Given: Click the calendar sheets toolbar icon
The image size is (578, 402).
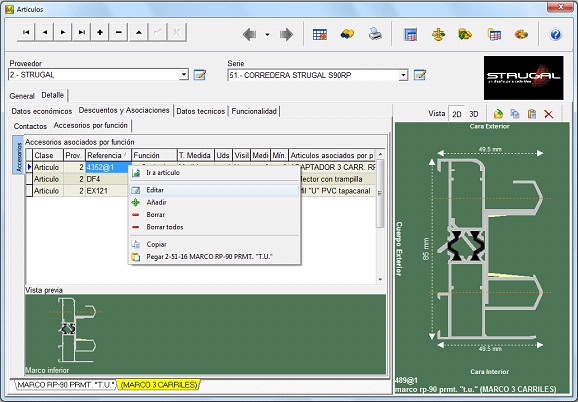Looking at the screenshot, I should (494, 34).
